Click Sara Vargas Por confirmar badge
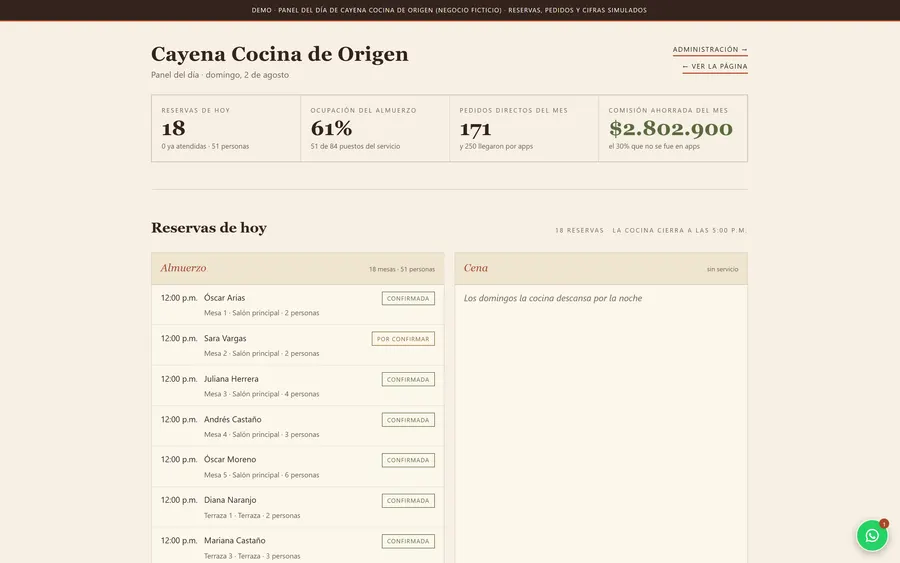 [403, 339]
